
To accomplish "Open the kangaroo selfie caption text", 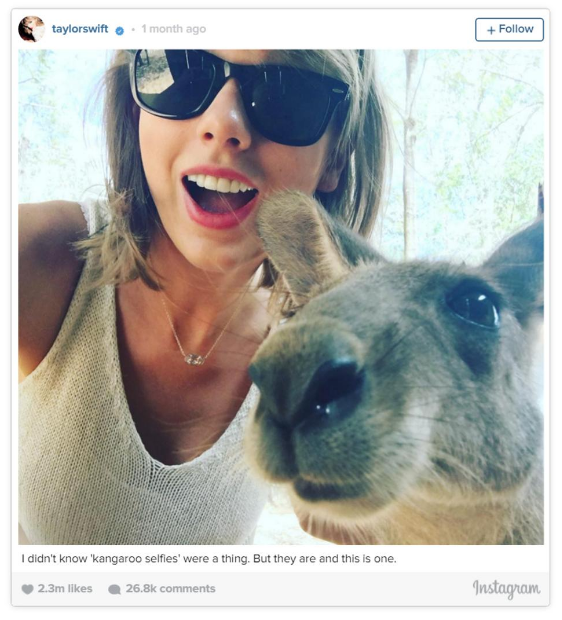I will 209,559.
